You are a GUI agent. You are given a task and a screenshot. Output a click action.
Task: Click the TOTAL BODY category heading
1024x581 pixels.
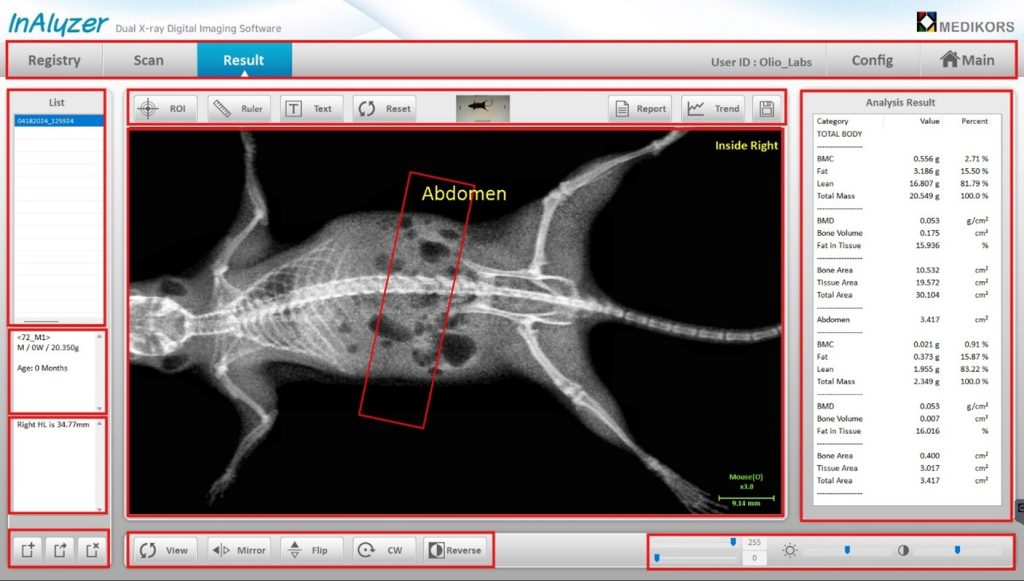click(x=839, y=134)
